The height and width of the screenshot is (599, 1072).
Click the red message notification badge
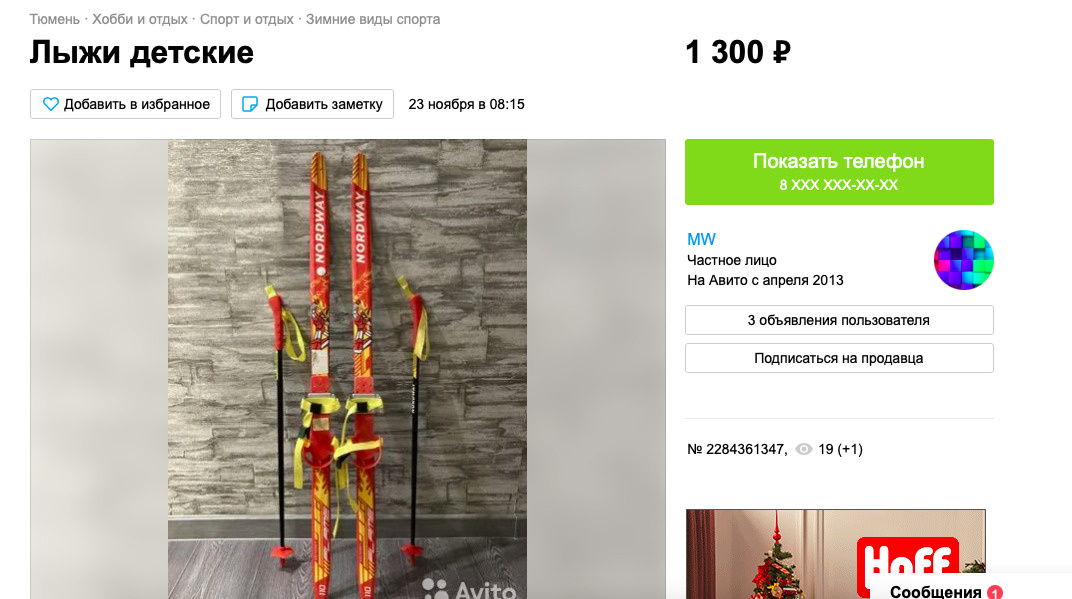[995, 592]
